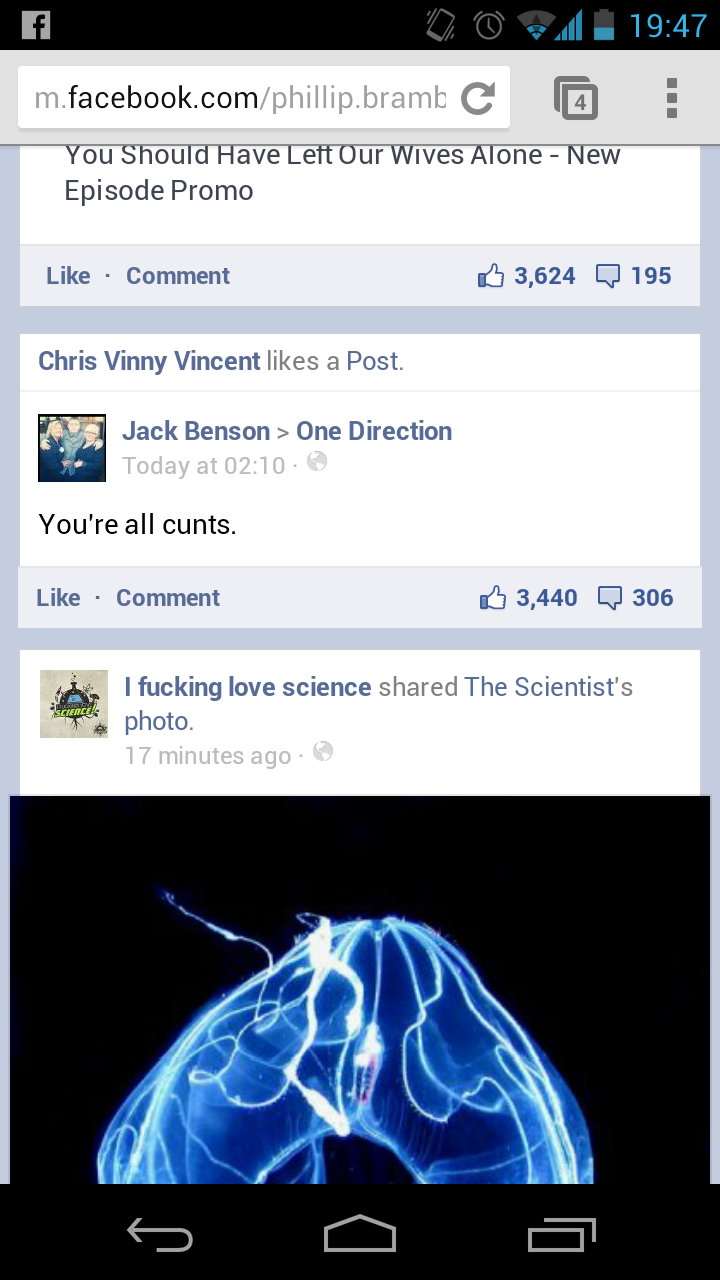Viewport: 720px width, 1280px height.
Task: Open the blue jellyfish photo
Action: pyautogui.click(x=360, y=990)
